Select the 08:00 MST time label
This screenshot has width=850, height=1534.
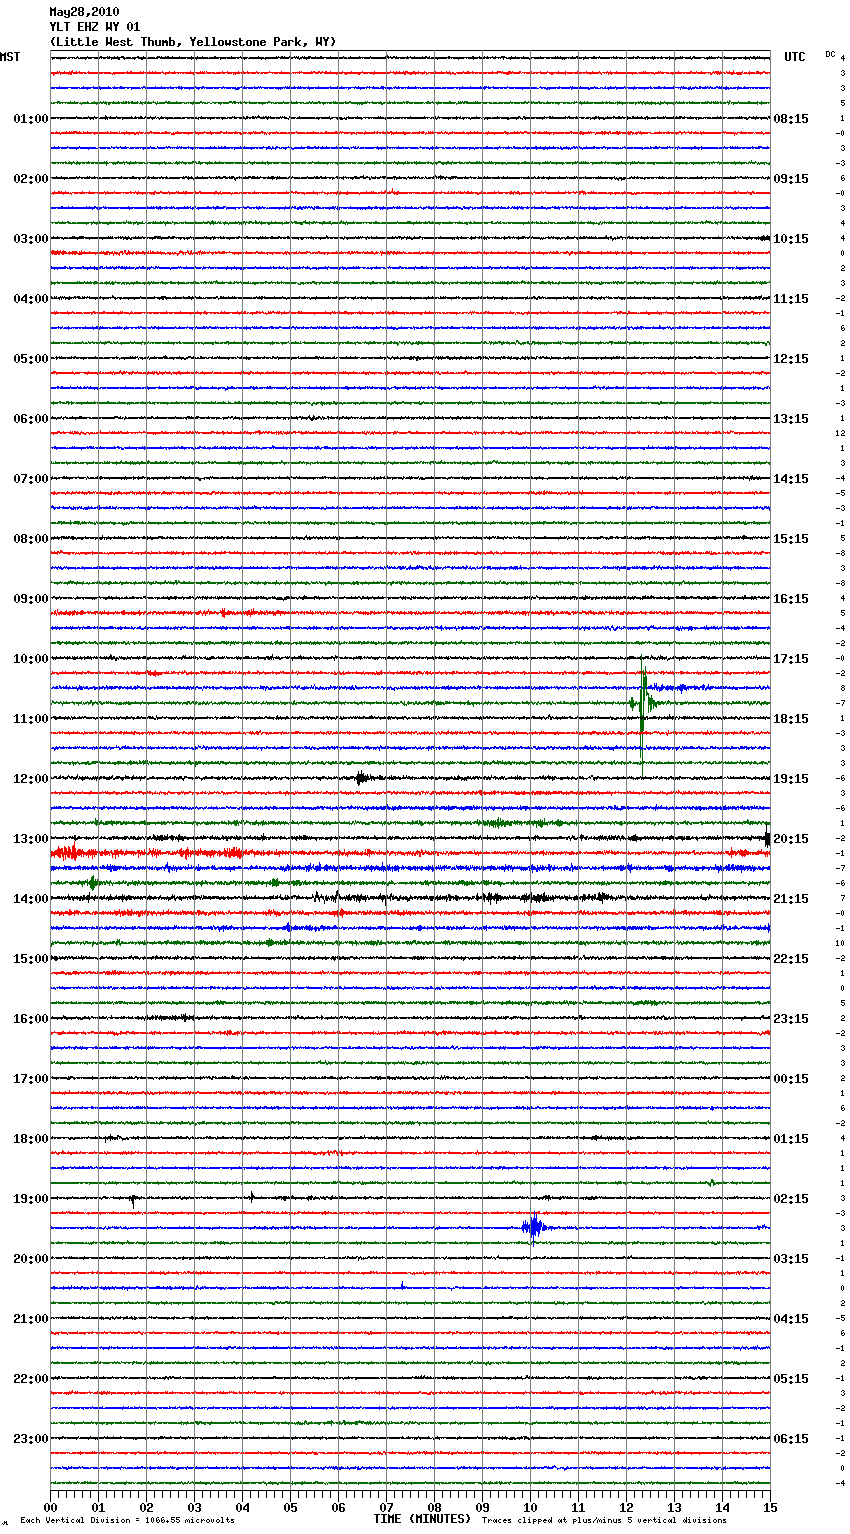pos(30,539)
